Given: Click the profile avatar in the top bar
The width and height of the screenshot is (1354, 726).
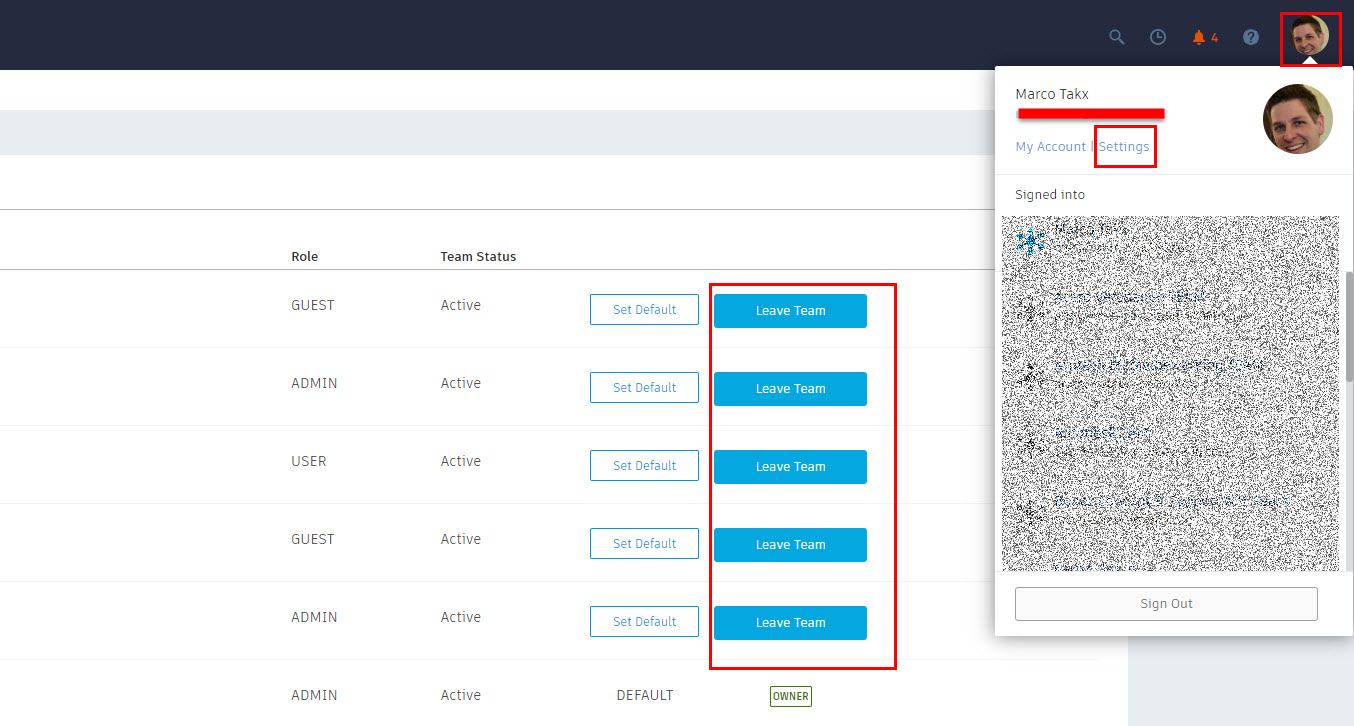Looking at the screenshot, I should tap(1310, 39).
